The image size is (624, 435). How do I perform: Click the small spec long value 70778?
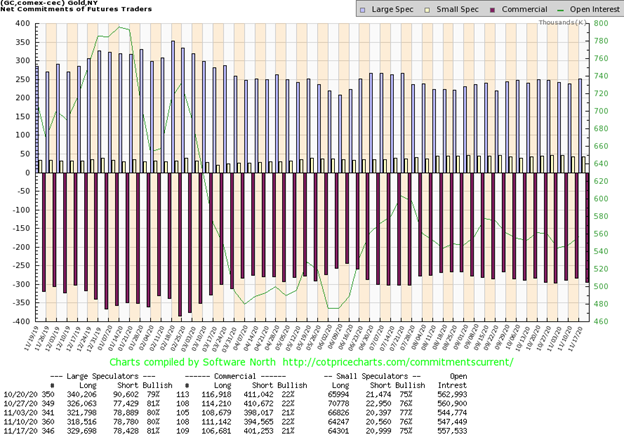point(337,404)
